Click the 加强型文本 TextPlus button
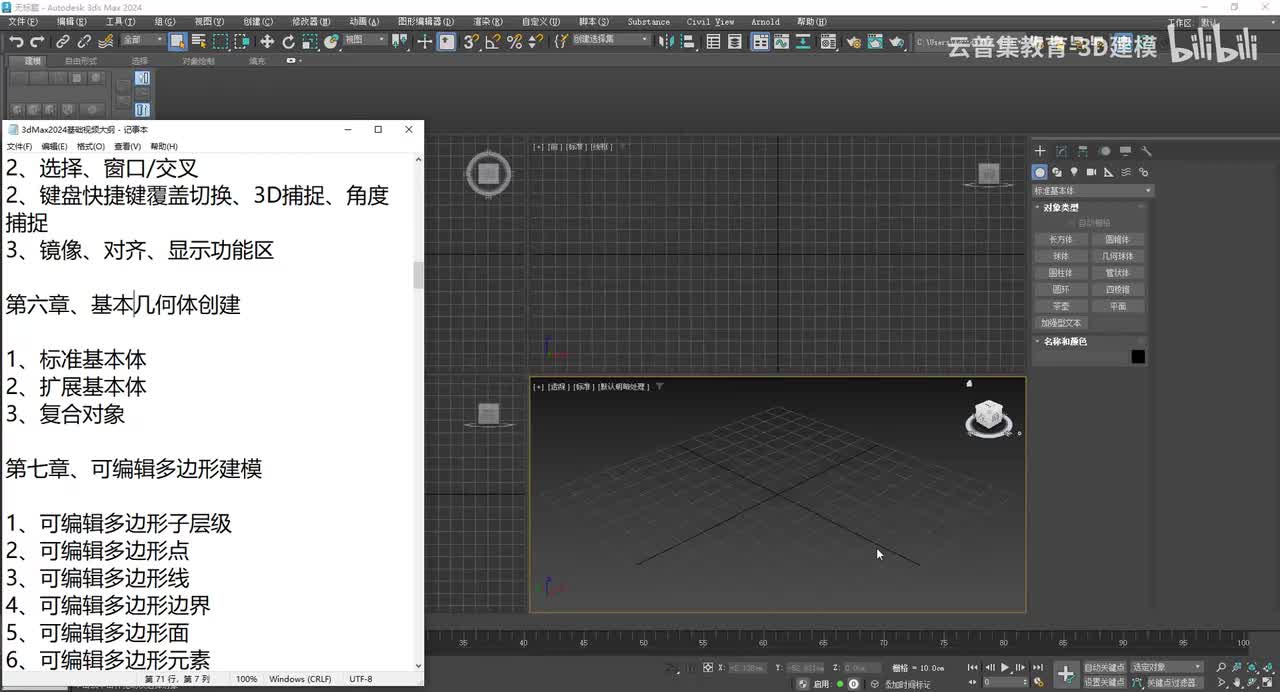The width and height of the screenshot is (1280, 692). pyautogui.click(x=1061, y=323)
